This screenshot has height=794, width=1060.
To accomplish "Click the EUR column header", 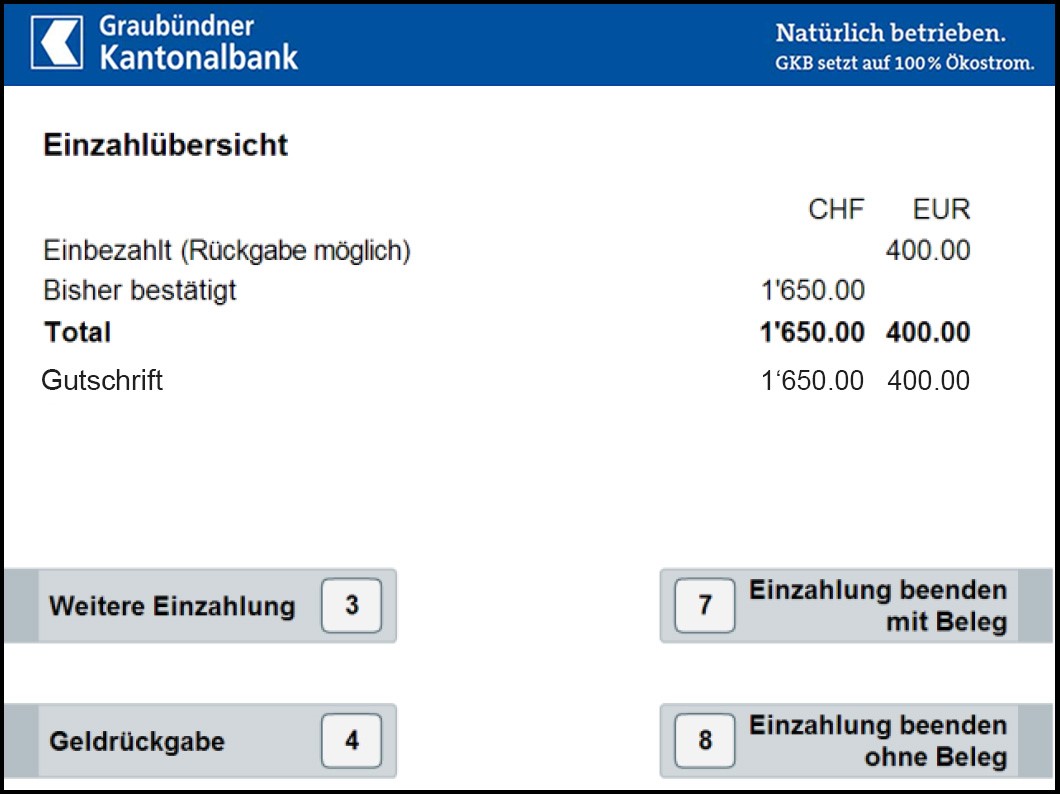I will tap(942, 209).
